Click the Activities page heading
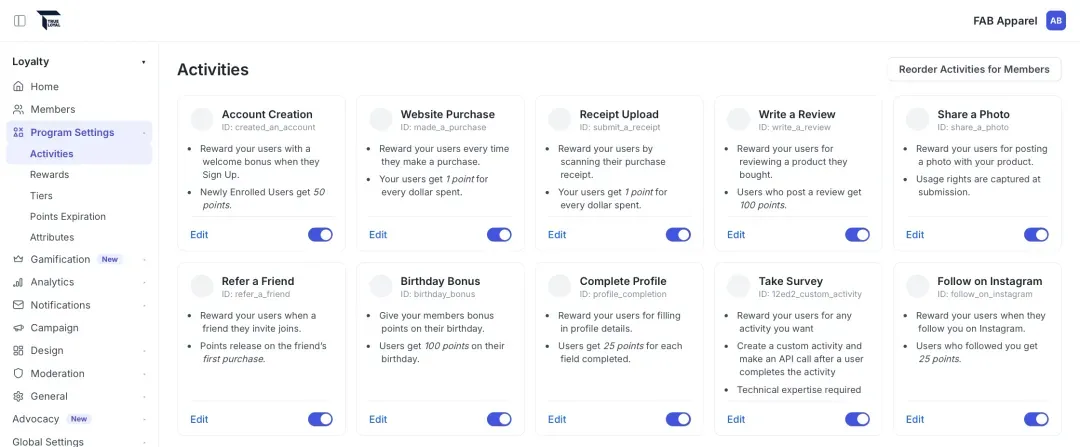Viewport: 1080px width, 447px height. tap(213, 70)
